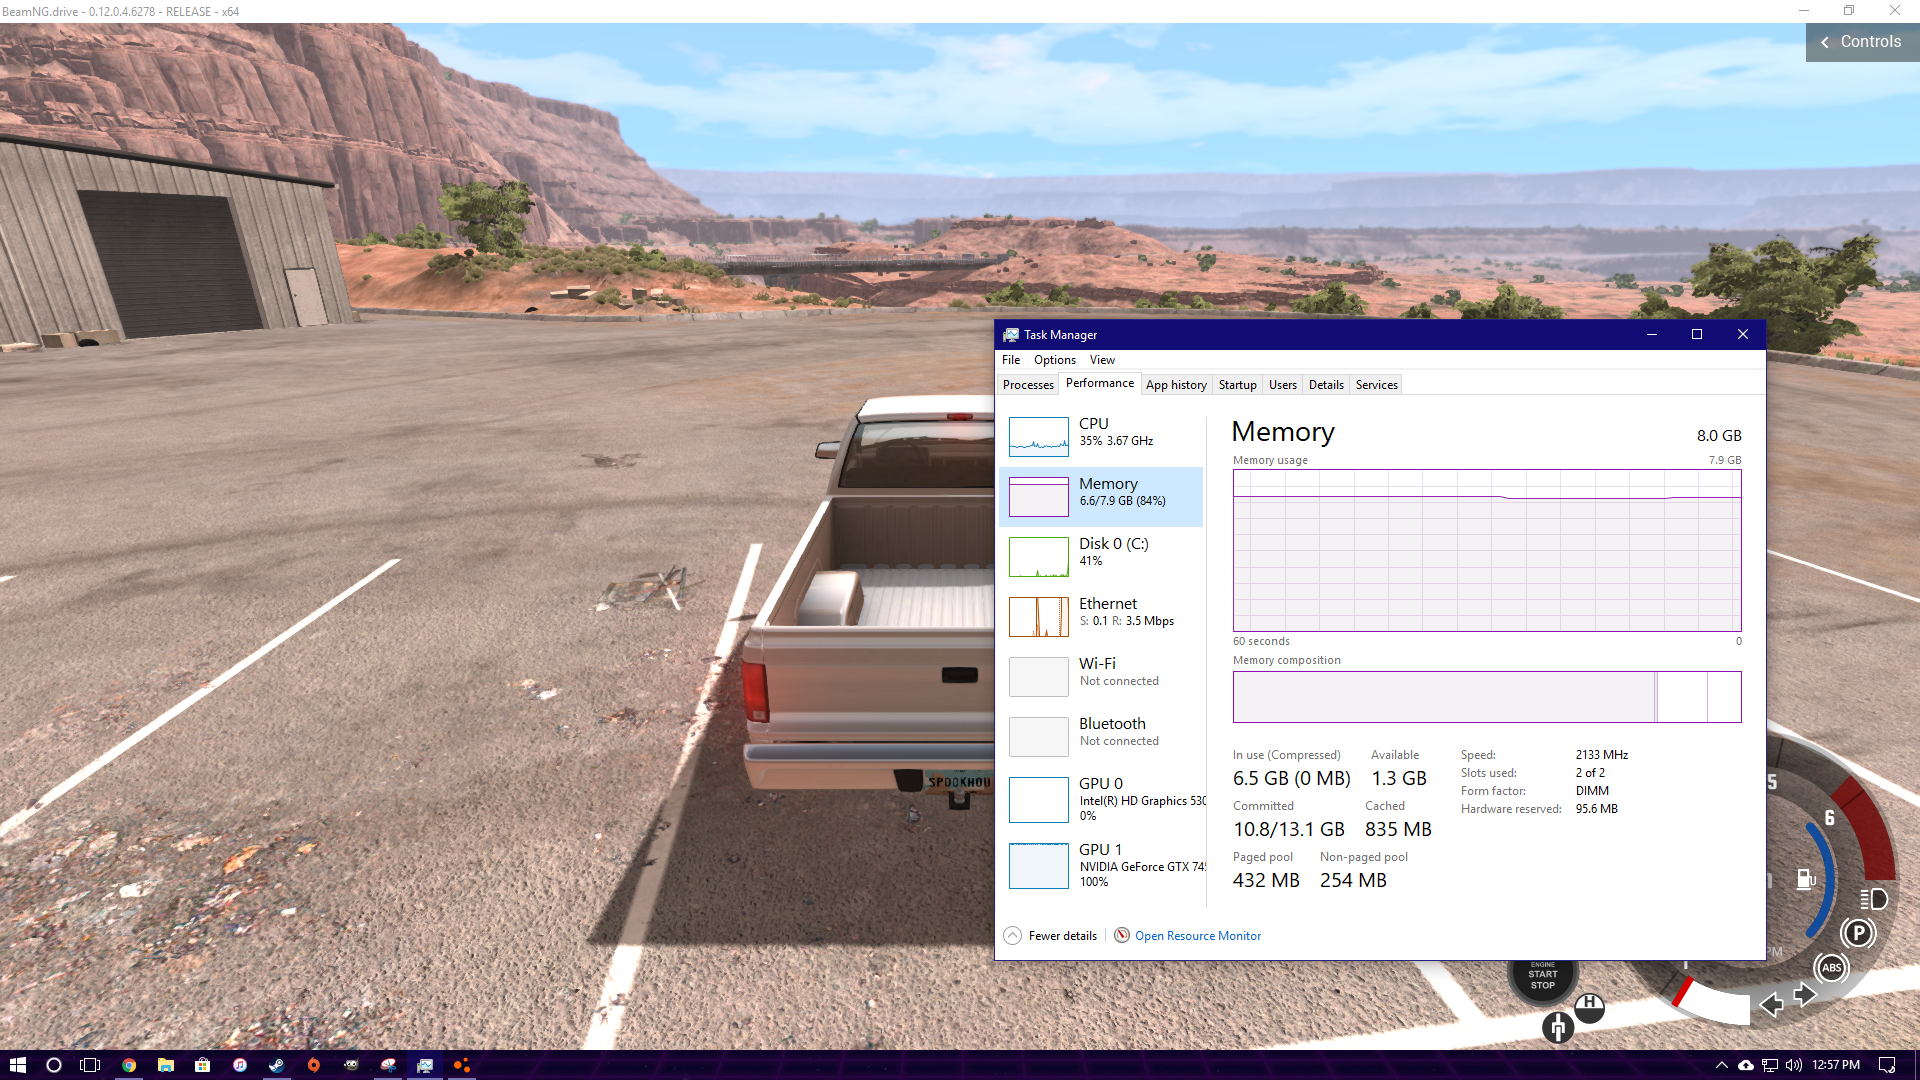Screen dimensions: 1920x1080
Task: Open network status tray icon
Action: [x=1770, y=1065]
